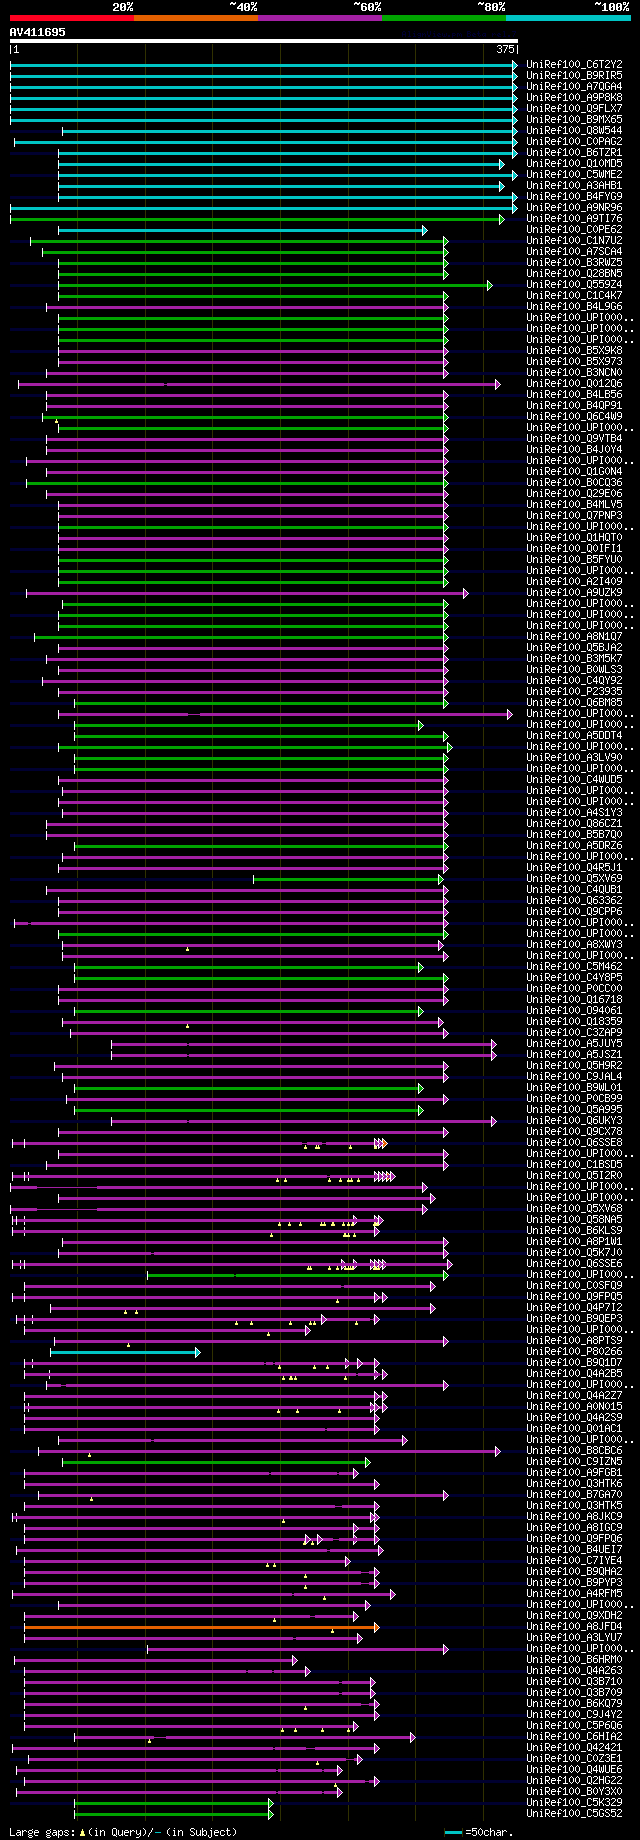Click UniRef100_P80266 label
Screen dimensions: 640x1840
(x=574, y=1351)
